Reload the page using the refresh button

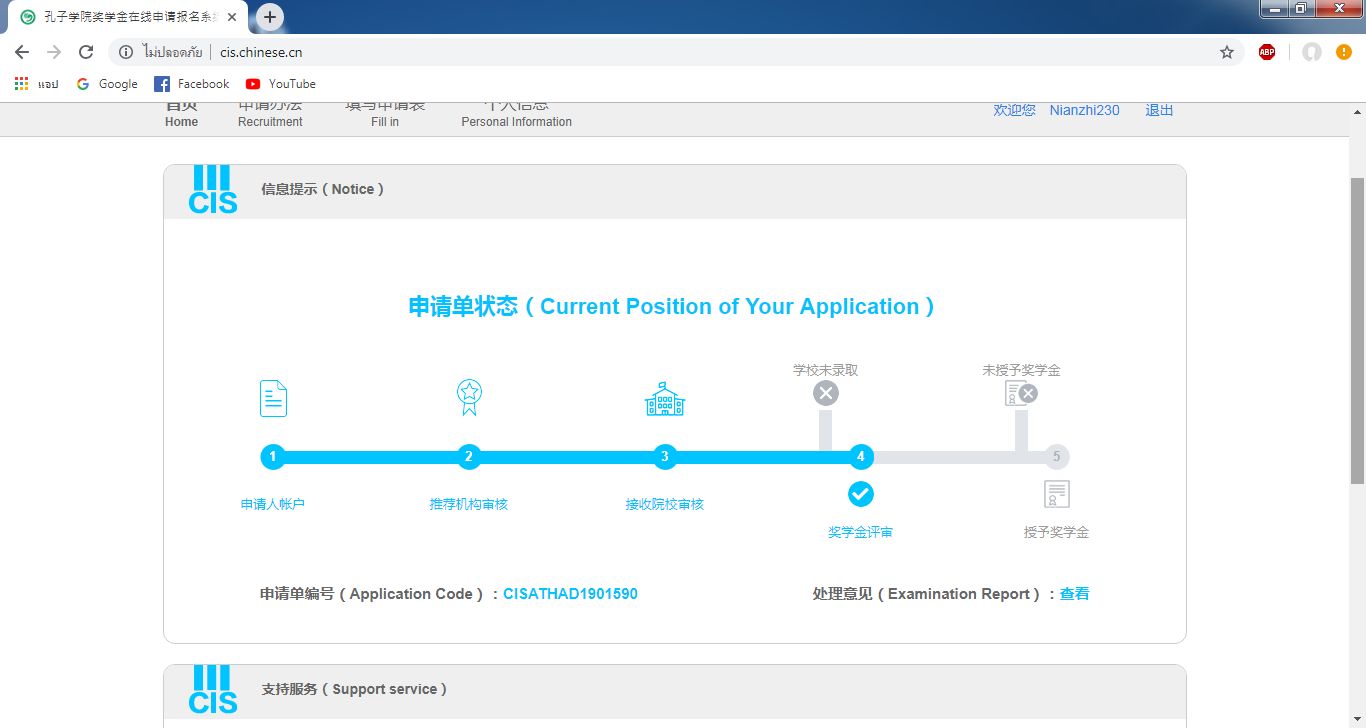[x=86, y=52]
